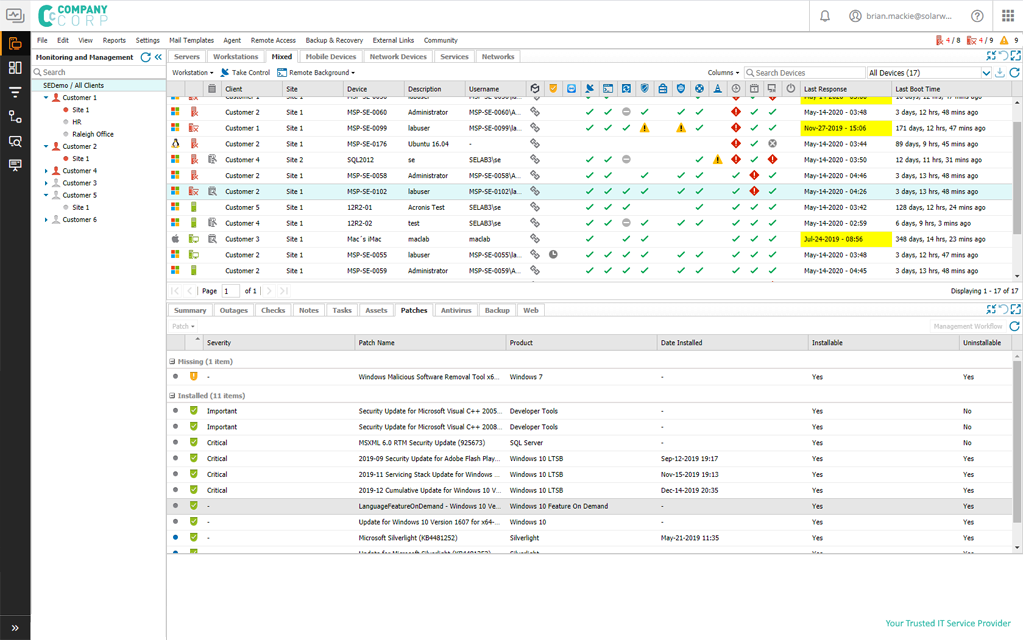This screenshot has height=640, width=1024.
Task: Select the Raleigh Office site
Action: (93, 134)
